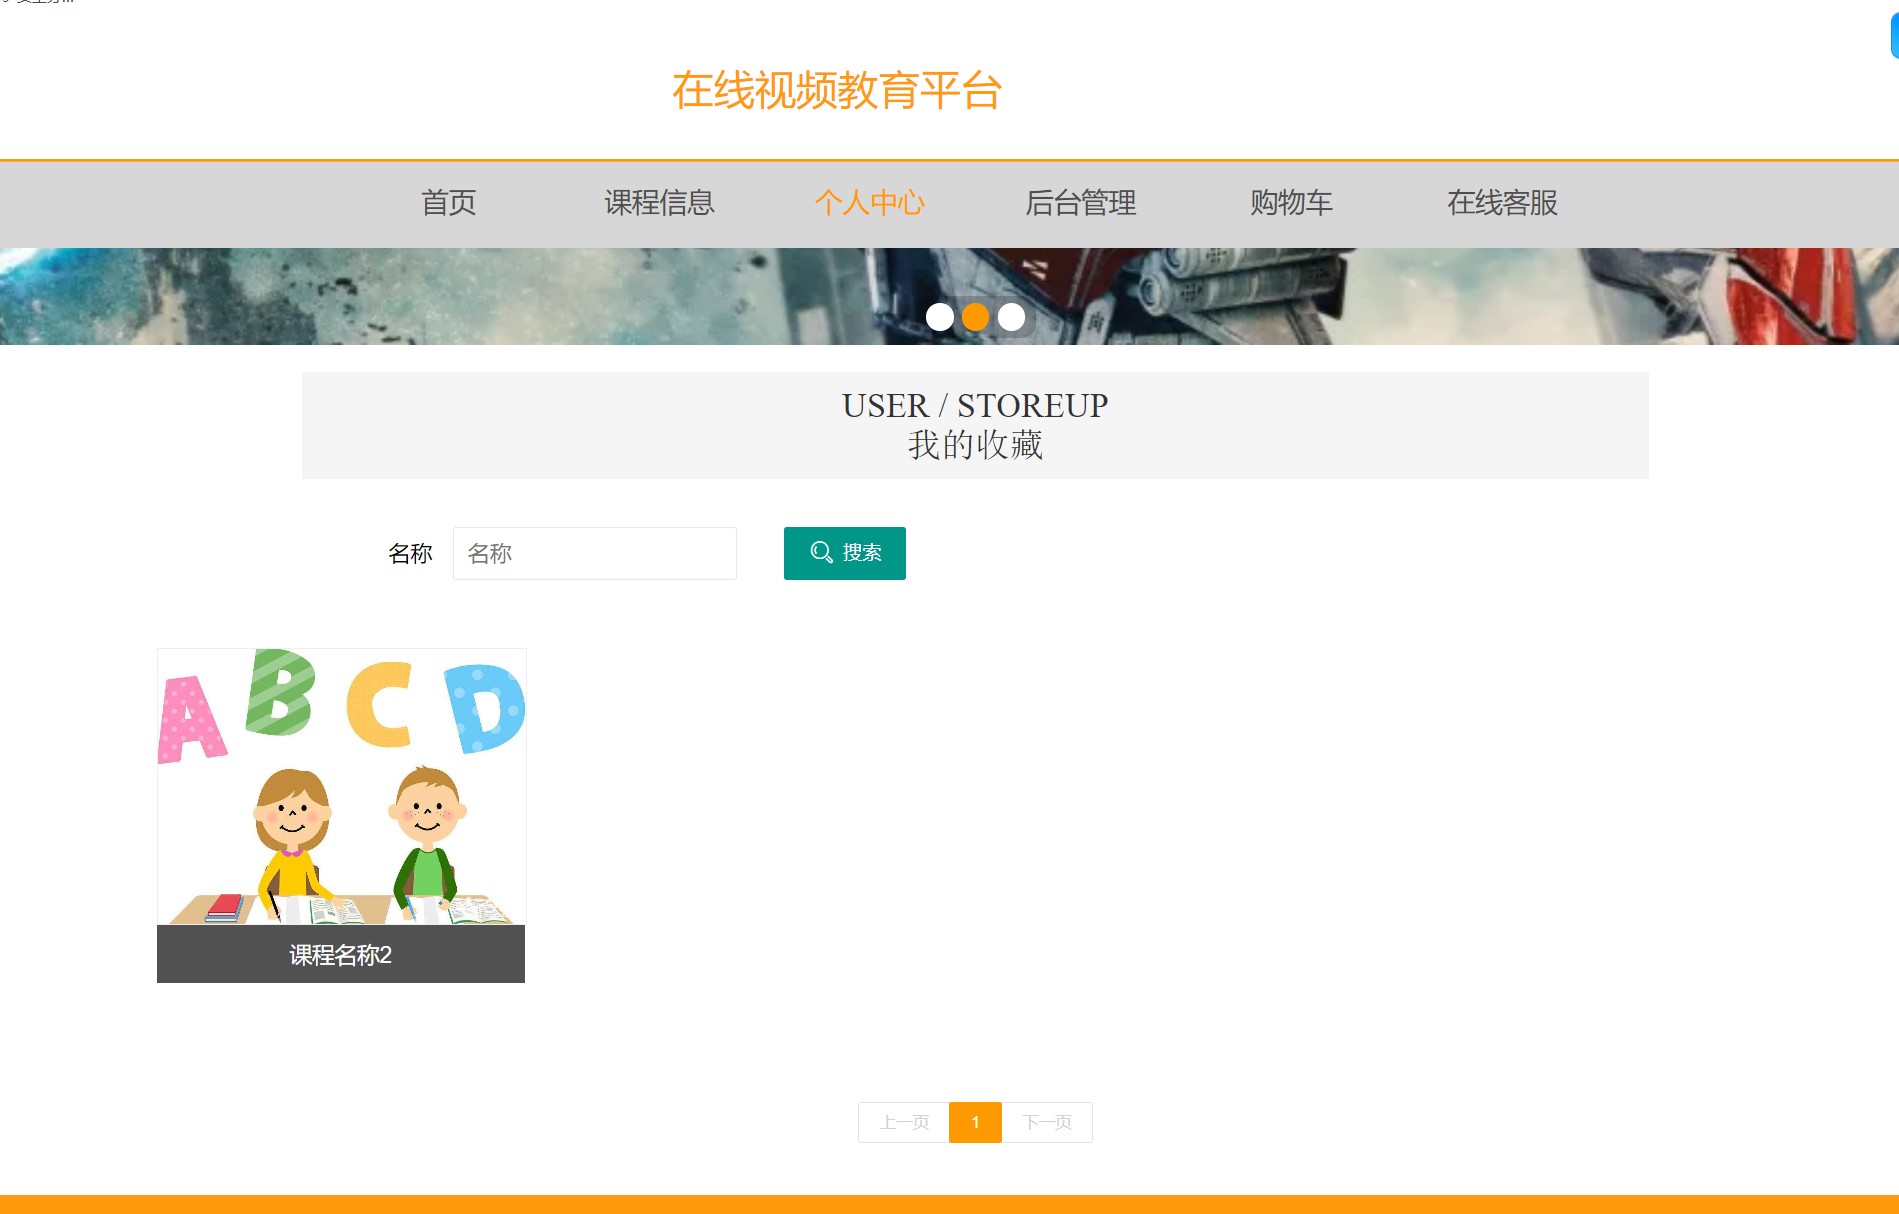Open 后台管理 from the navigation bar
Viewport: 1899px width, 1214px height.
[1081, 203]
